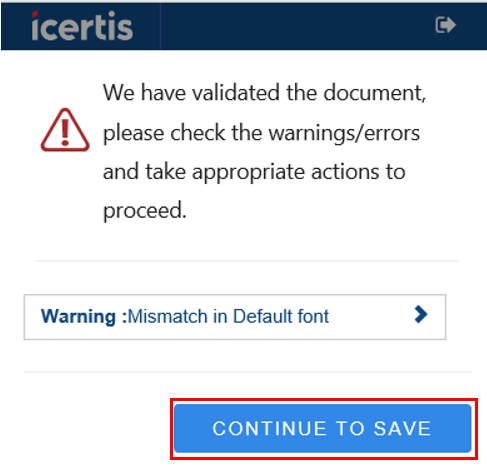Viewport: 487px width, 466px height.
Task: Expand the warning using the chevron arrow
Action: [421, 315]
